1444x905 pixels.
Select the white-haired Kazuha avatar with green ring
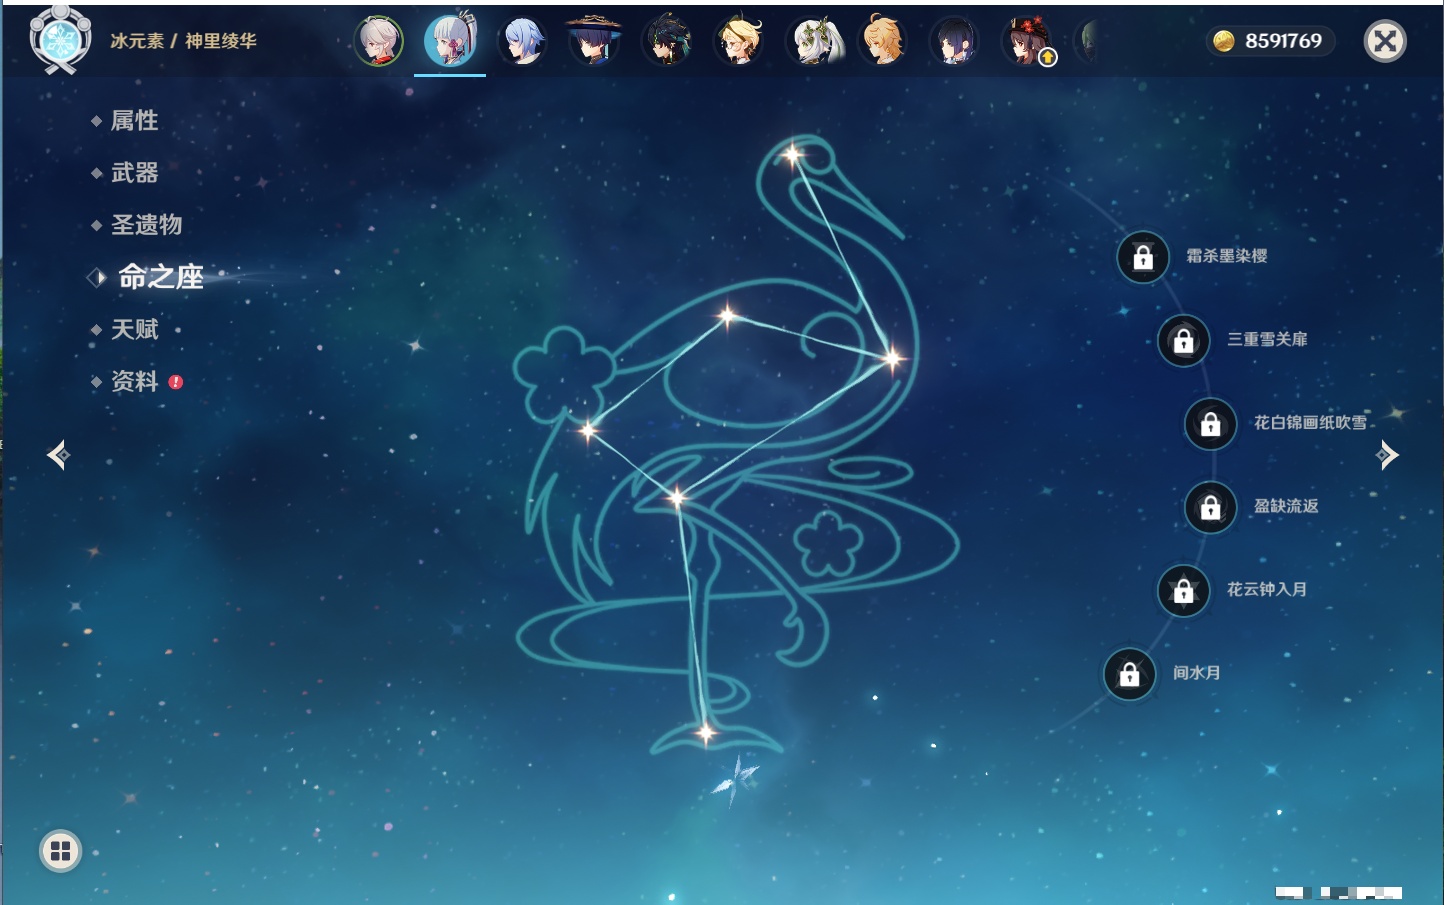coord(379,41)
